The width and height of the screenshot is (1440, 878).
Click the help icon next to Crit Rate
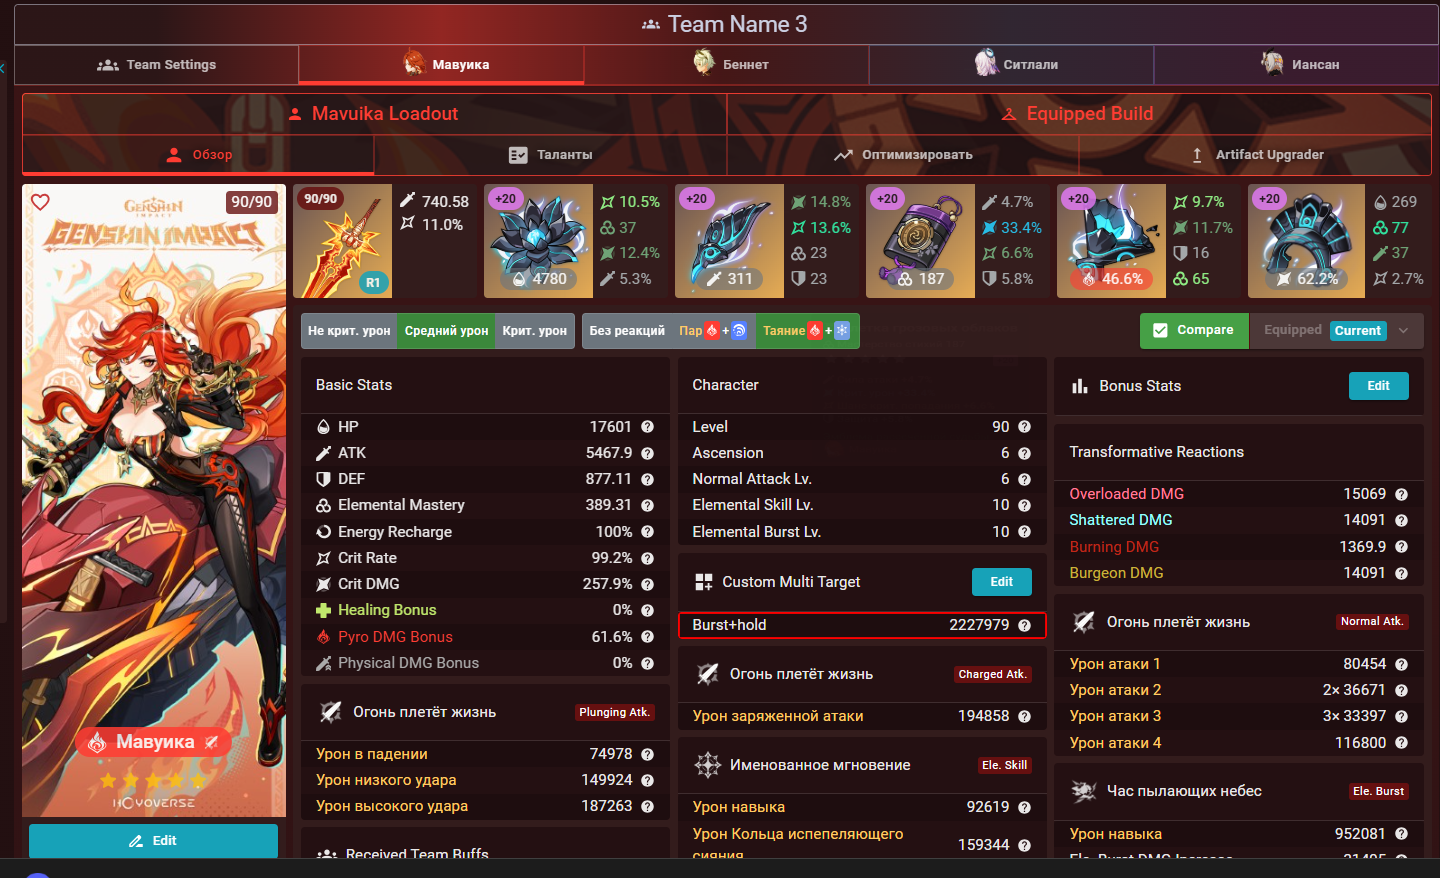pos(647,558)
